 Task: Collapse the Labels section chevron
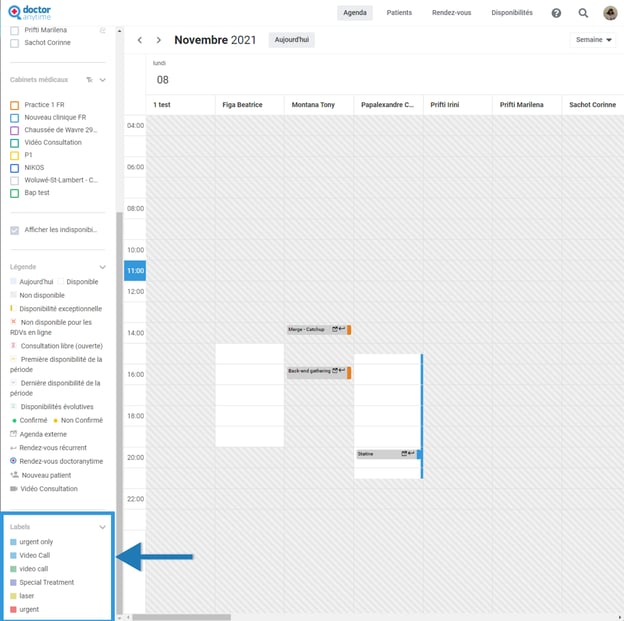102,527
